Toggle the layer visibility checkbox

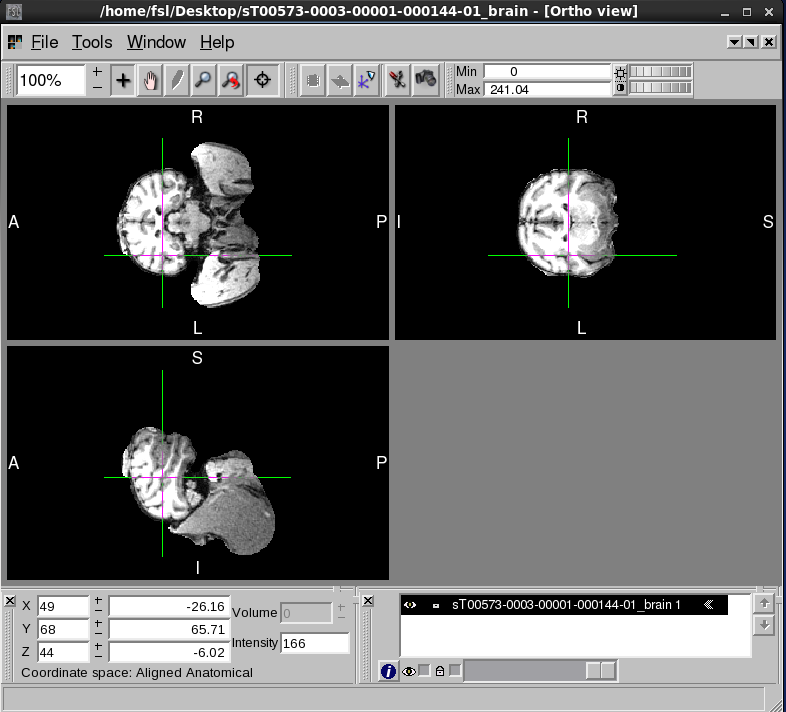pyautogui.click(x=424, y=670)
